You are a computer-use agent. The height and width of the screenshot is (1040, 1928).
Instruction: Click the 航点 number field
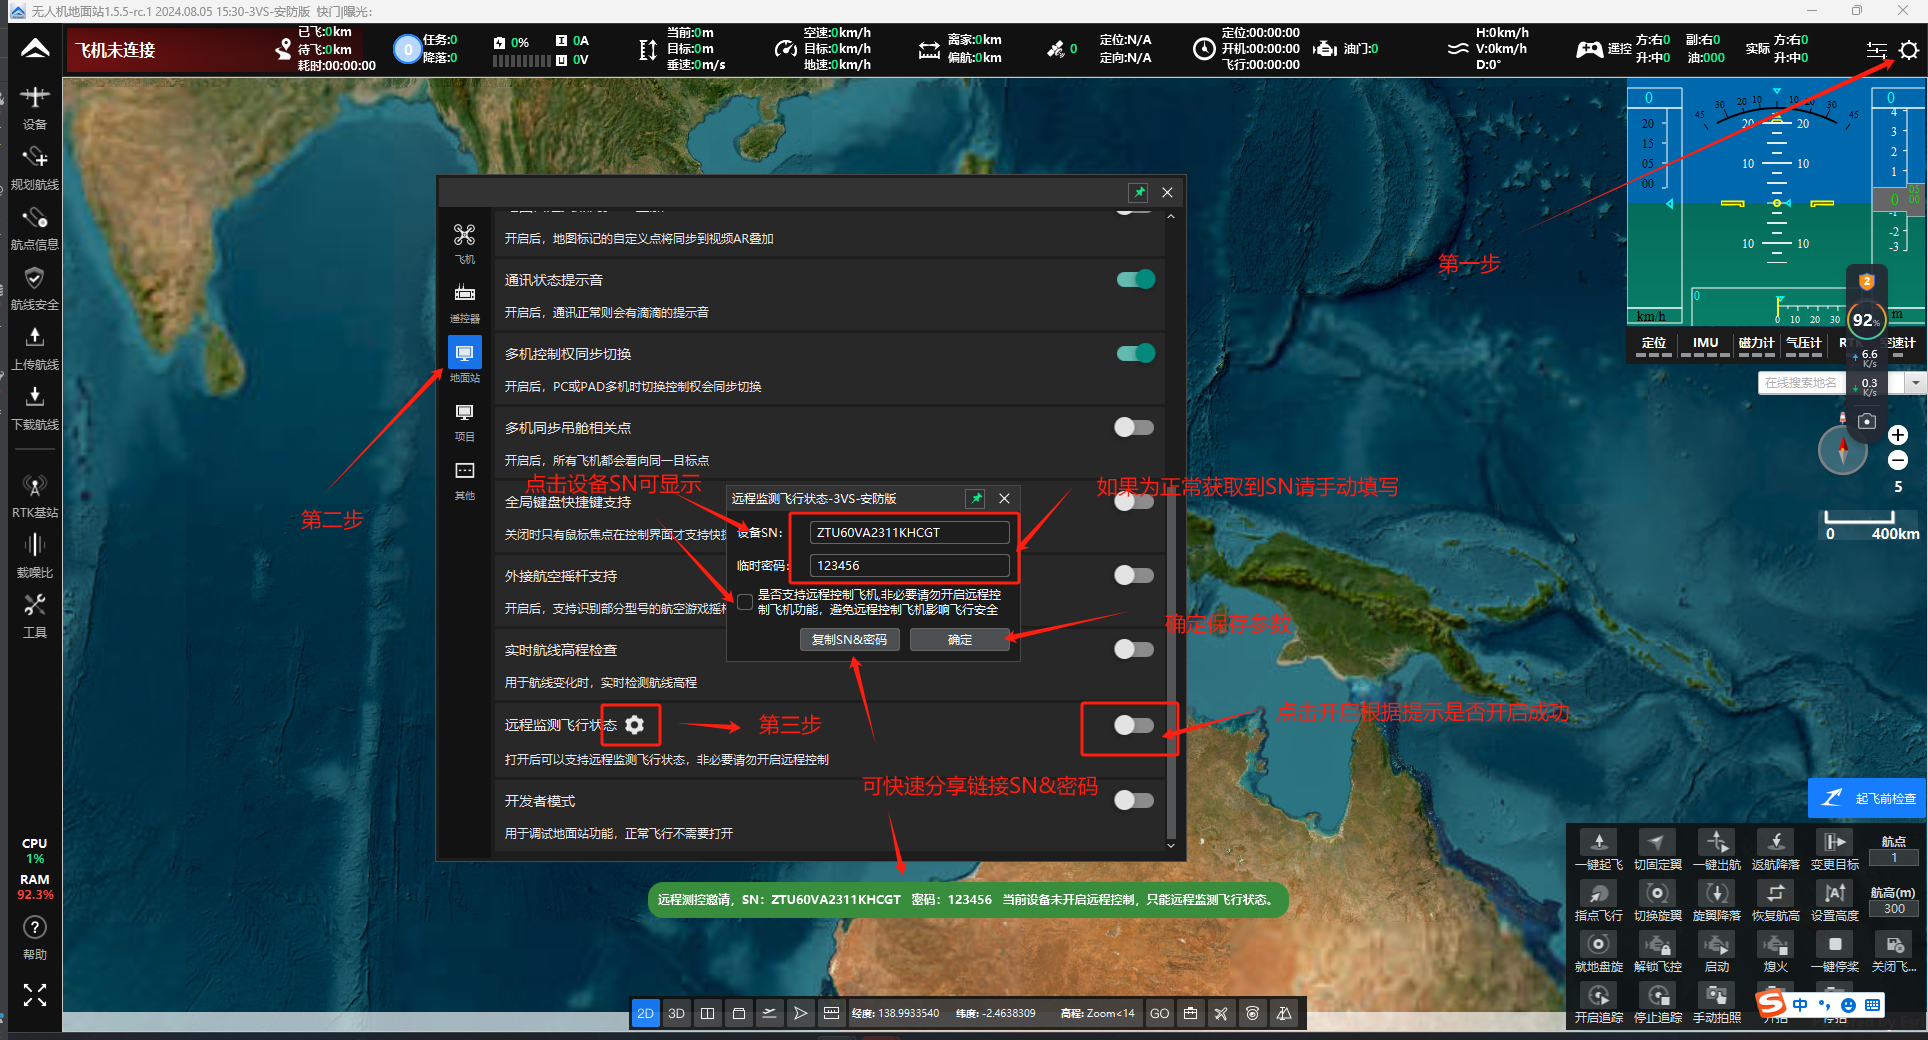tap(1894, 857)
